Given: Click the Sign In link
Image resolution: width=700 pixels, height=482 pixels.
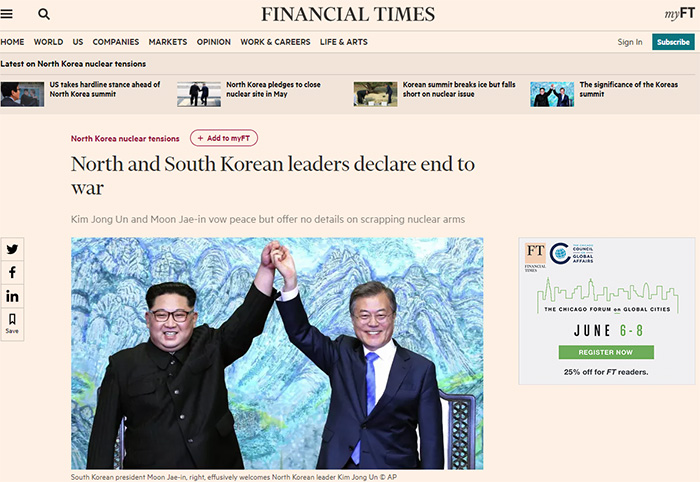Looking at the screenshot, I should coord(629,42).
